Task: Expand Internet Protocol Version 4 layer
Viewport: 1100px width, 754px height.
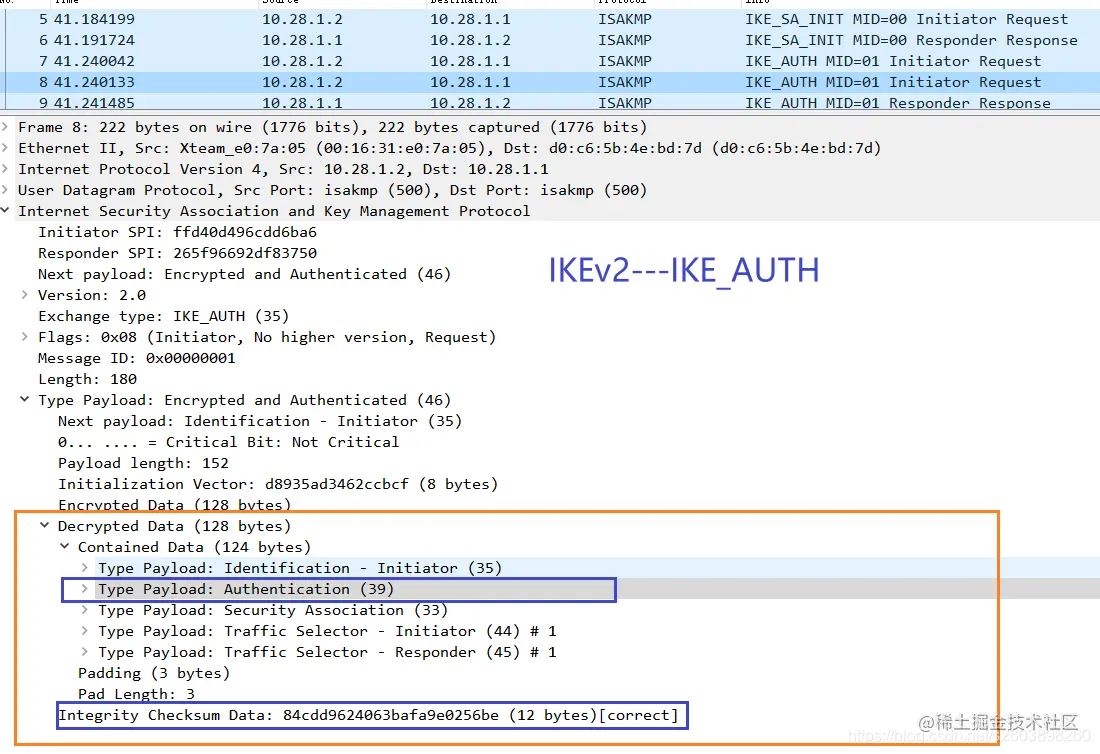Action: (x=6, y=169)
